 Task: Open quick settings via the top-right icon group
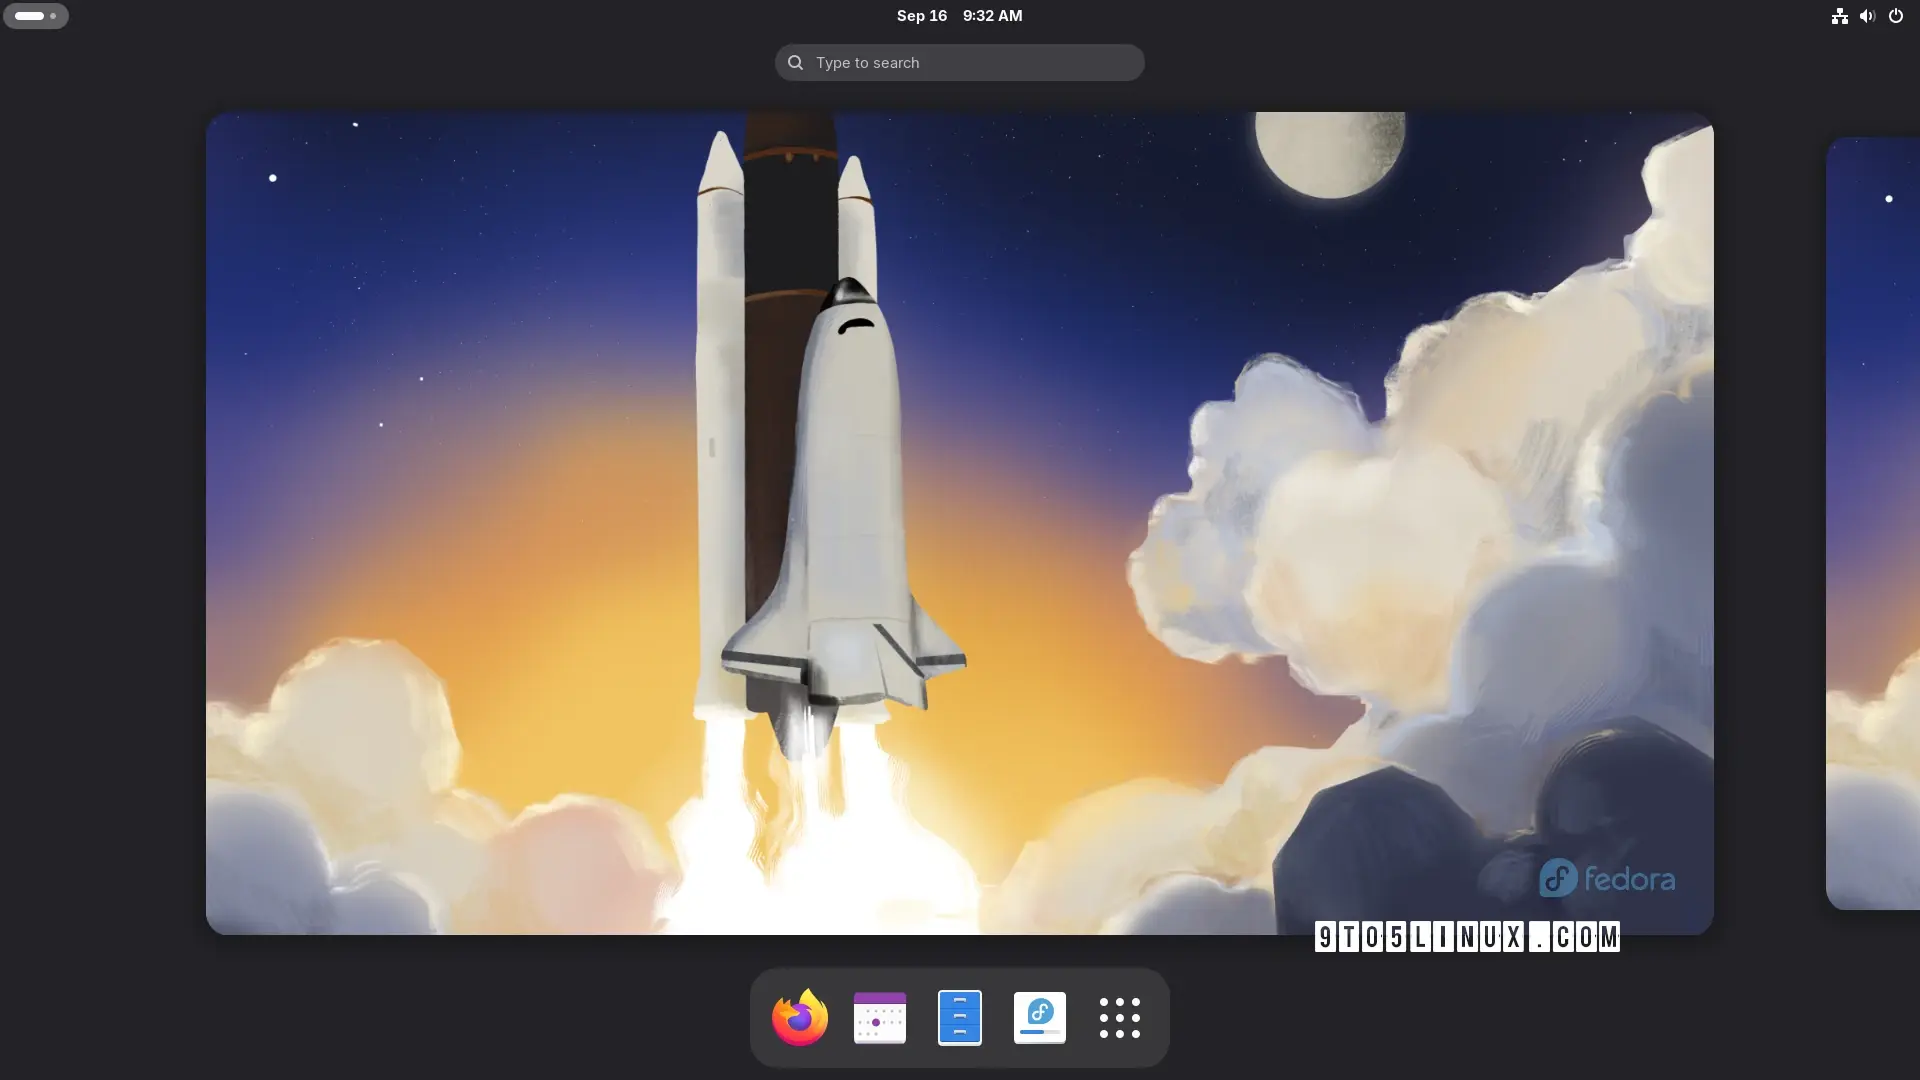[x=1867, y=16]
